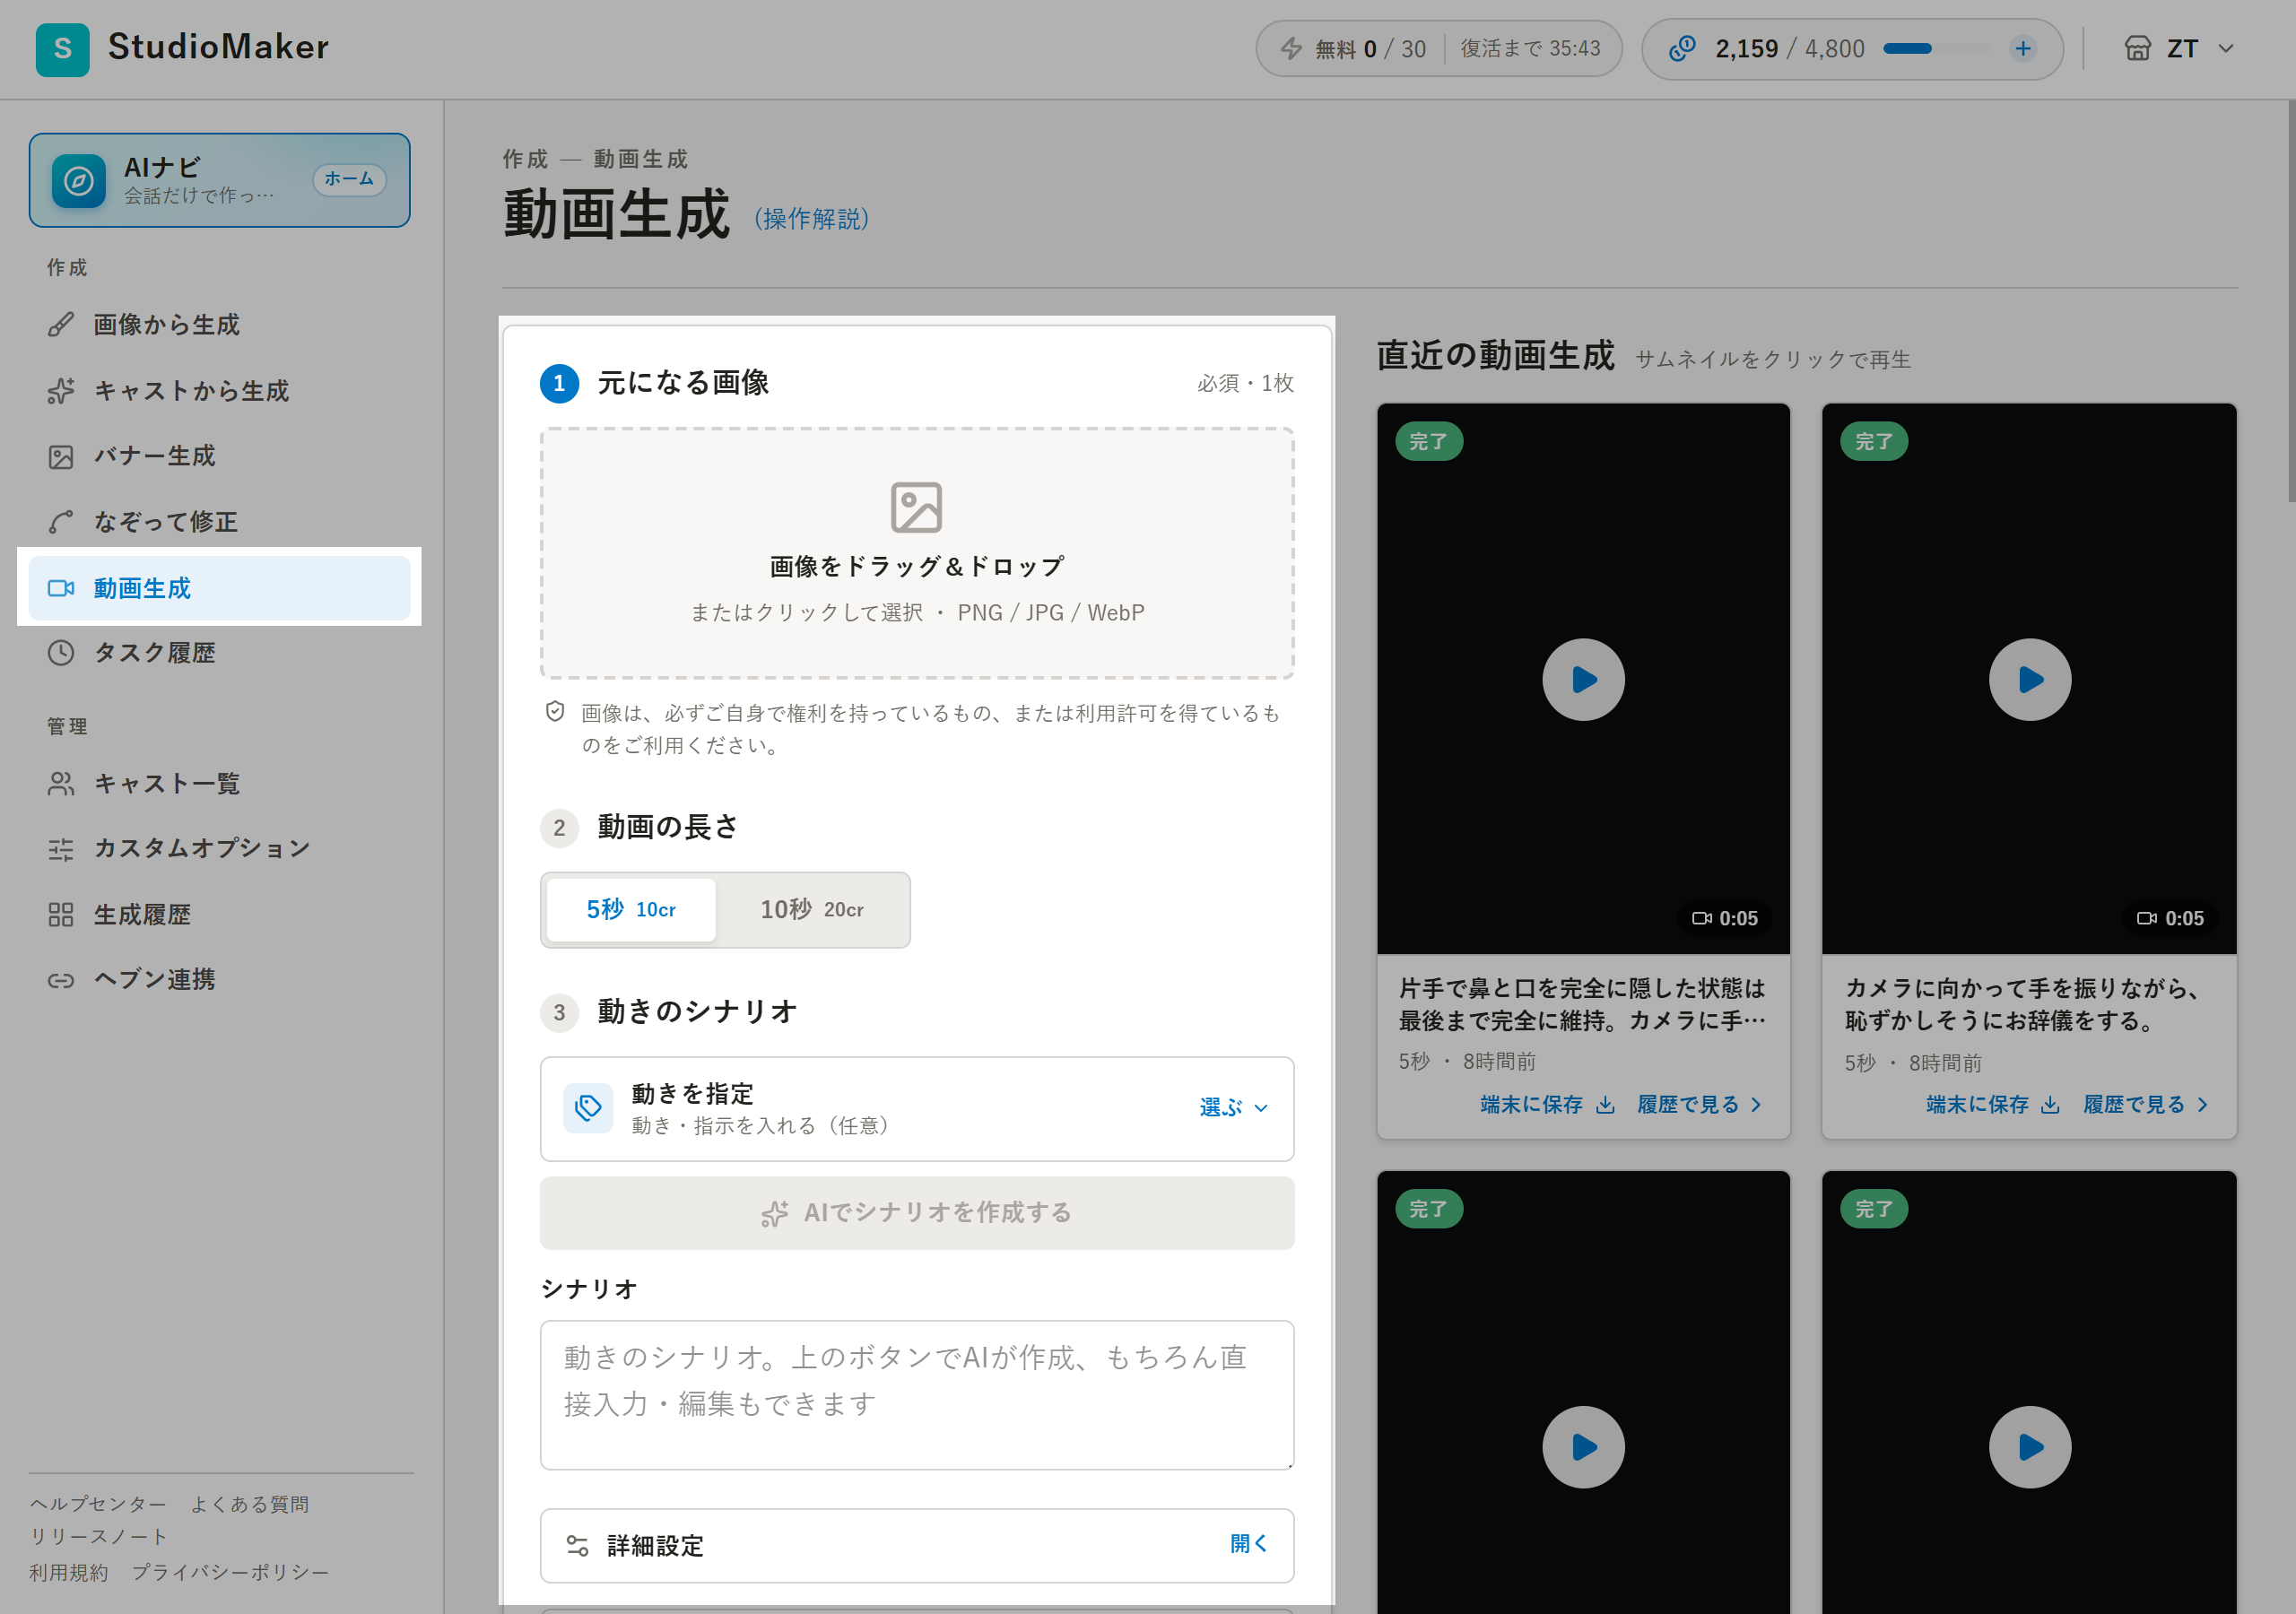
Task: Open ヘブン連携 page
Action: [x=219, y=980]
